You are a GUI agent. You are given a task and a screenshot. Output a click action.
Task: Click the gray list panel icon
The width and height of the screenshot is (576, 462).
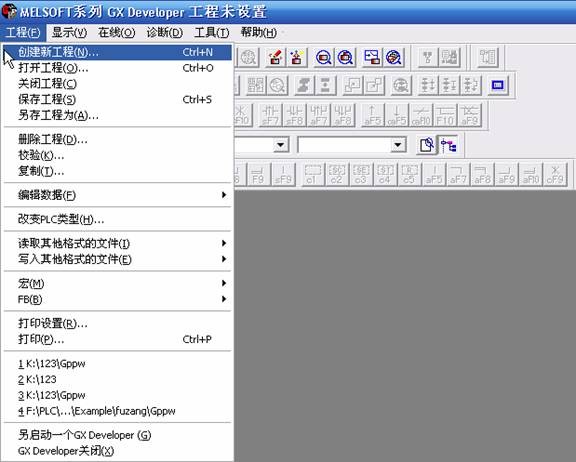coord(487,57)
